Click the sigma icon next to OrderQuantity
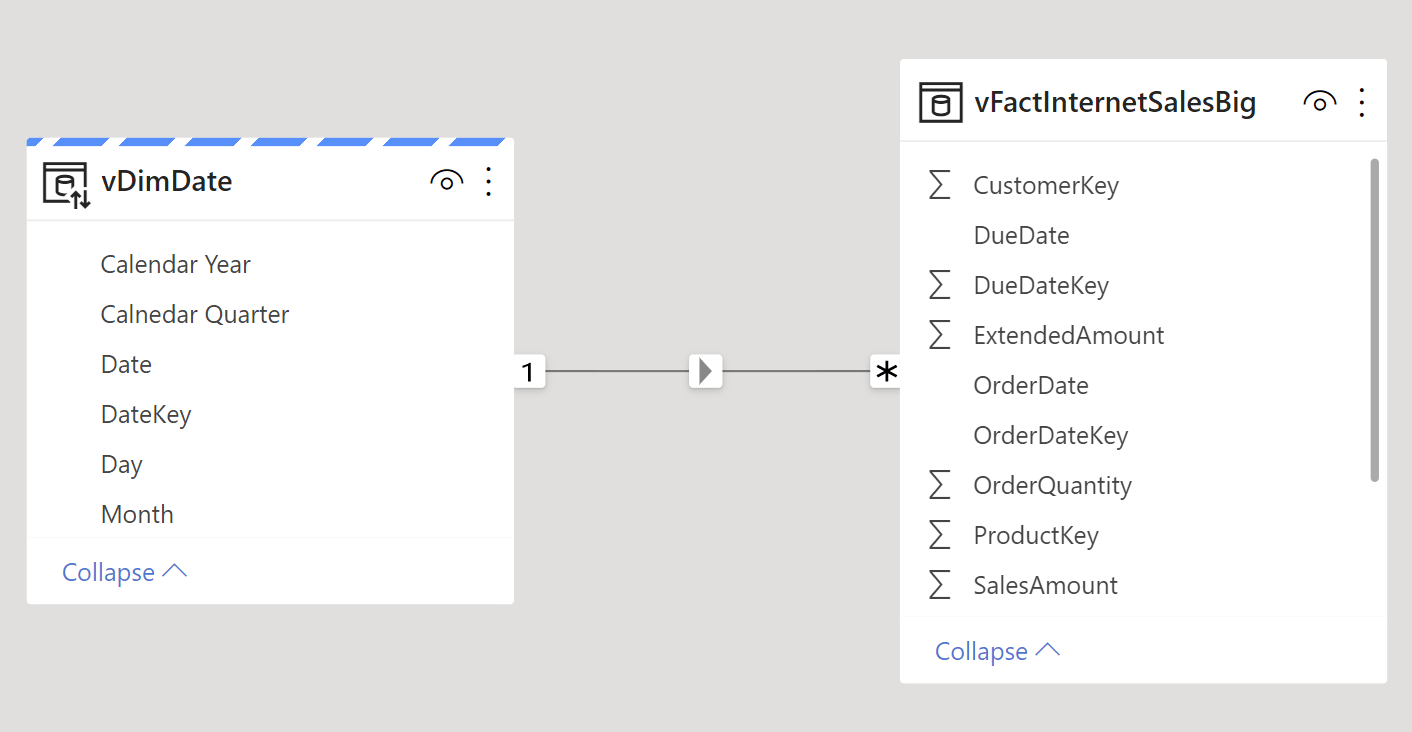This screenshot has width=1412, height=732. [x=939, y=484]
